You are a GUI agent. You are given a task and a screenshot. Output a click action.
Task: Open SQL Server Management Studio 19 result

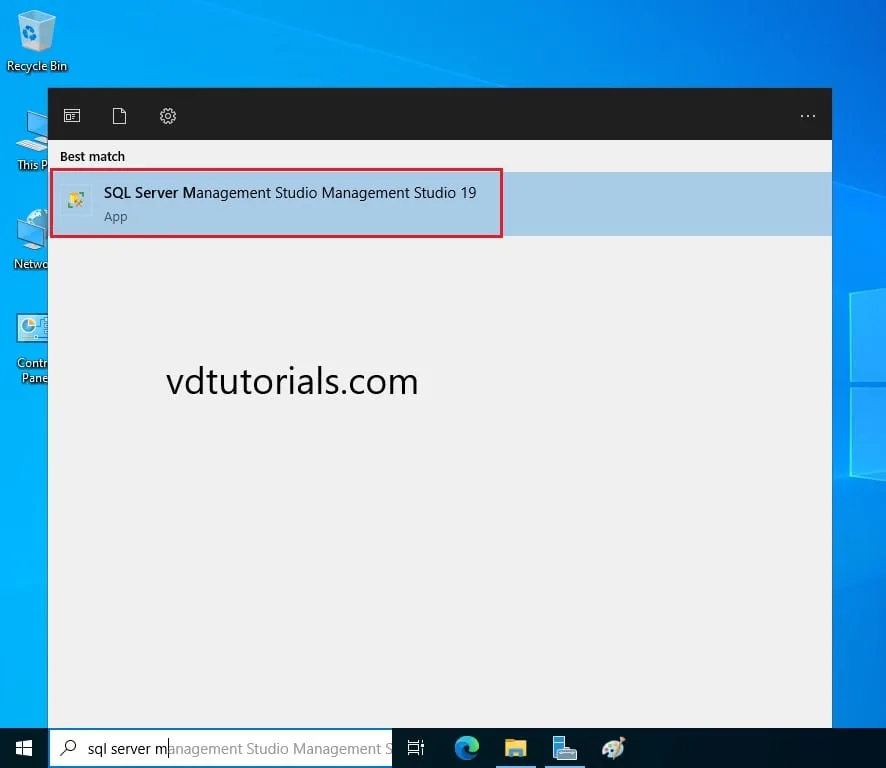[x=290, y=194]
